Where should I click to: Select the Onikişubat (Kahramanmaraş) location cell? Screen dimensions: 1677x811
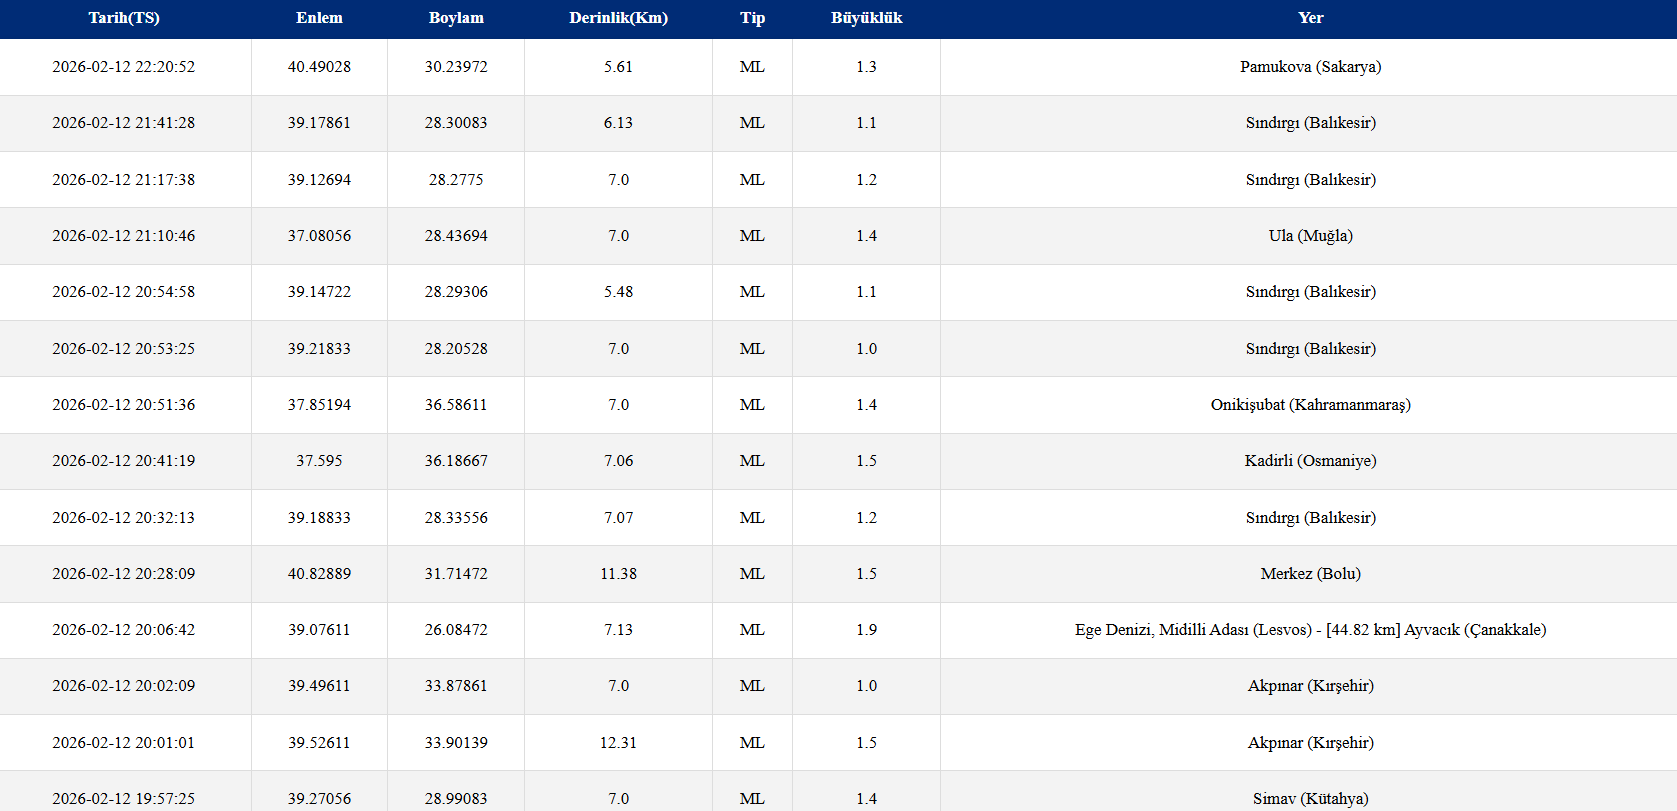pos(1310,405)
